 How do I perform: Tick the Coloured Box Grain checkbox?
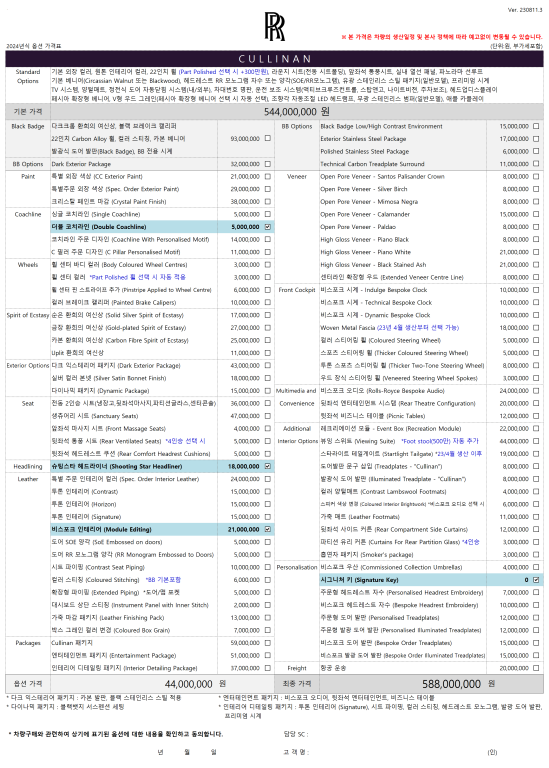[x=267, y=630]
